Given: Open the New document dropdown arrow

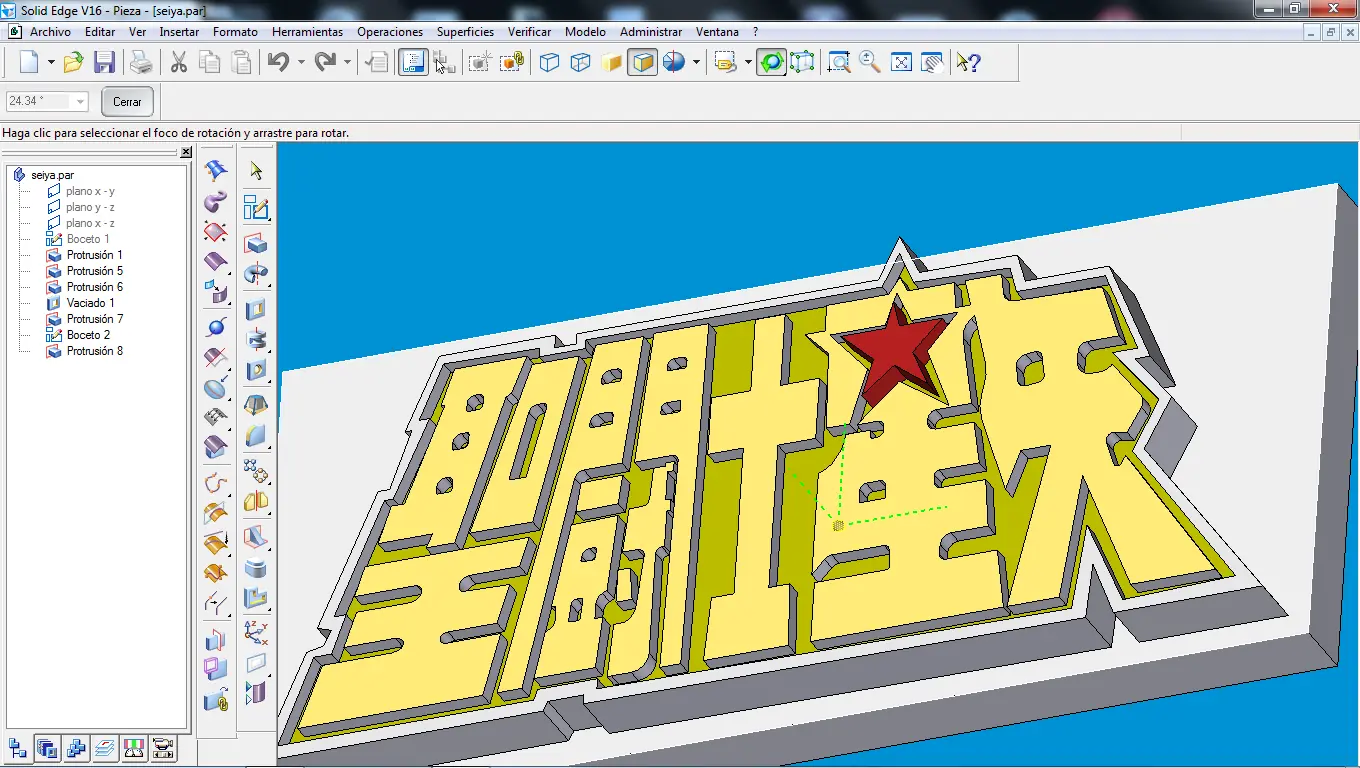Looking at the screenshot, I should 51,63.
